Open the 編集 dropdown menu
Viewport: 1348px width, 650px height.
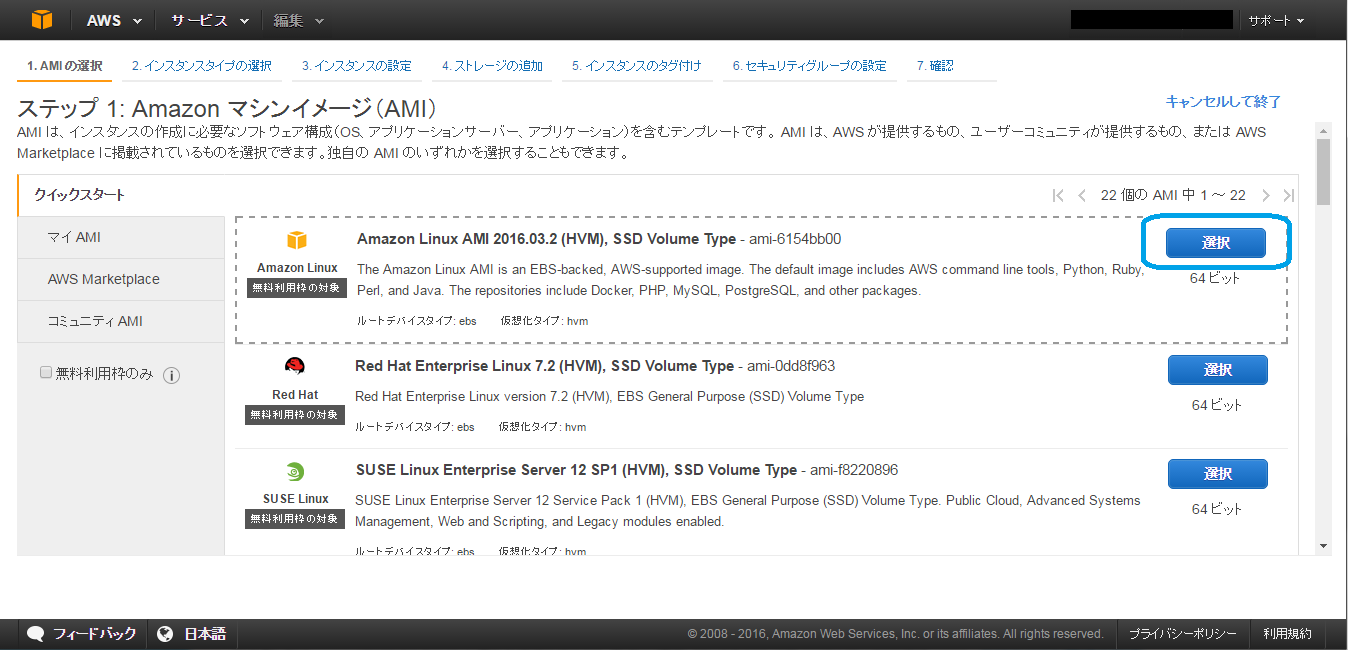298,20
